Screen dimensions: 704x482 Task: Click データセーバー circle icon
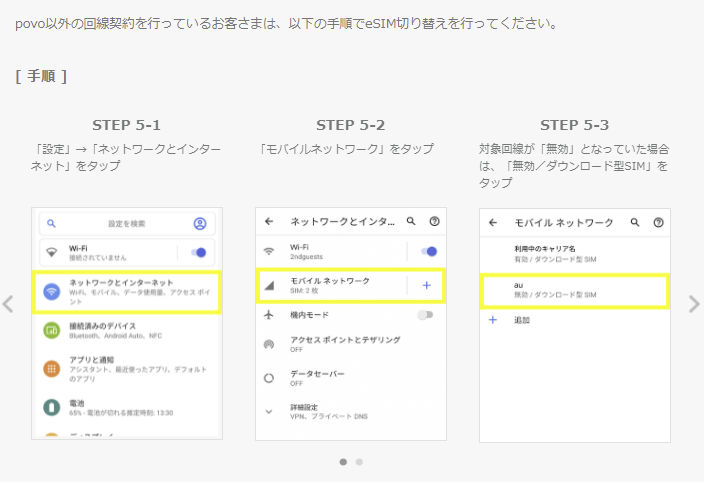(269, 378)
